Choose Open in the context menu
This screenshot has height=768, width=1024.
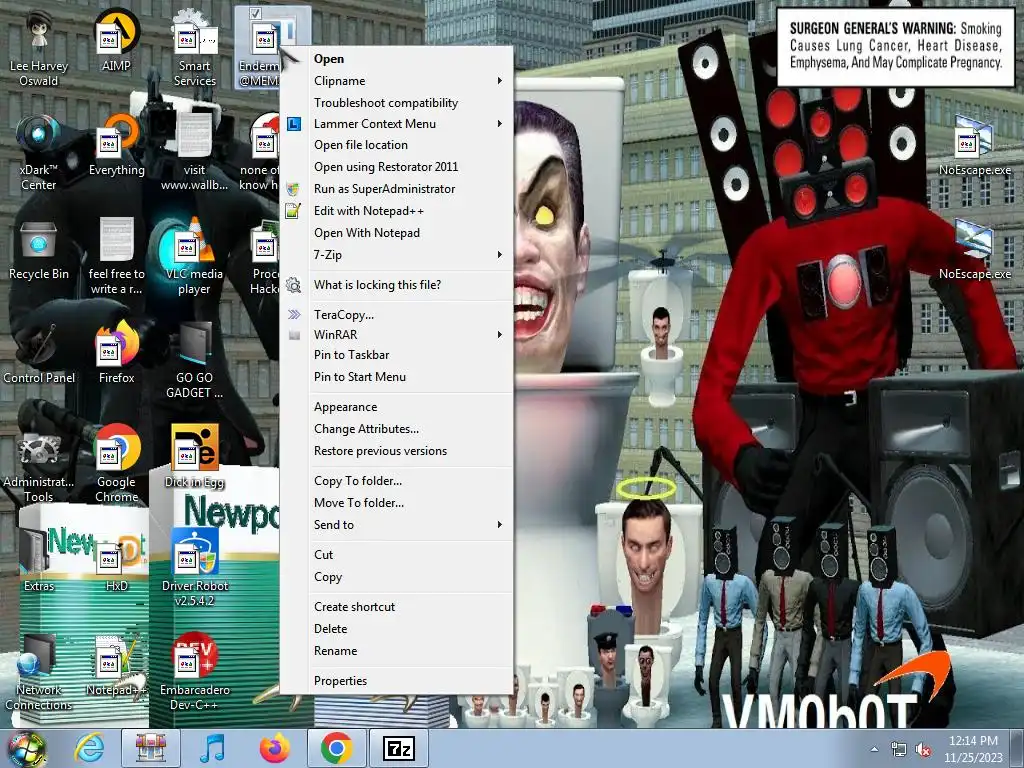(397, 59)
